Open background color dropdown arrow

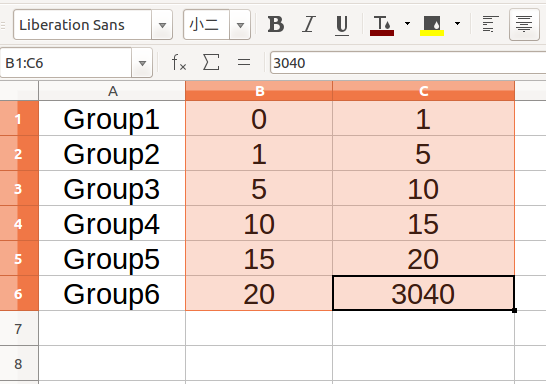[457, 24]
